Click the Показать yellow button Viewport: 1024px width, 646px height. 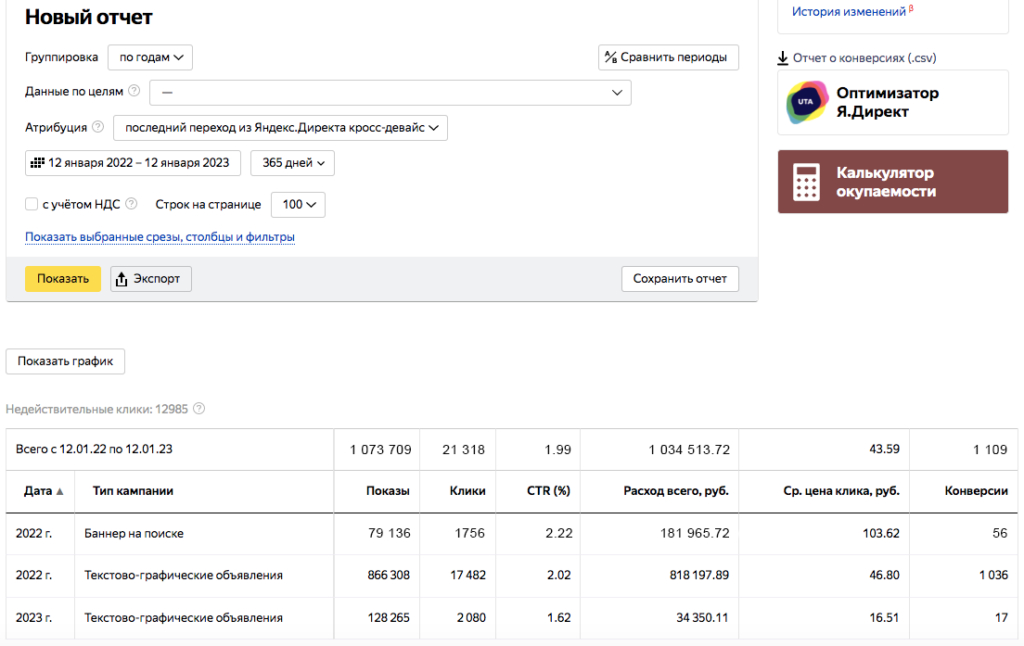click(63, 279)
